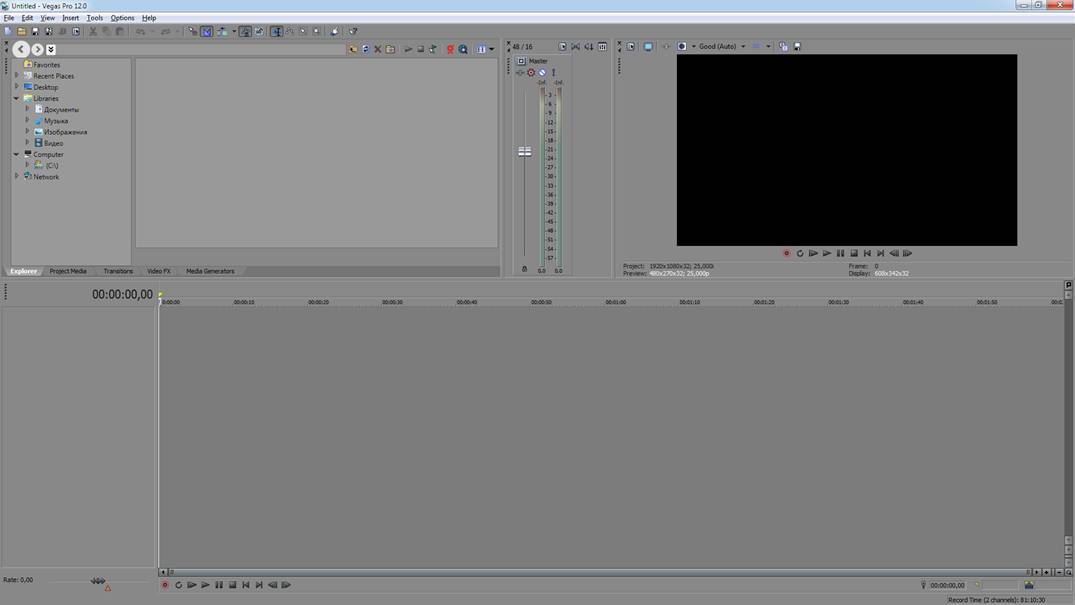Switch to the Project Media tab
Viewport: 1075px width, 605px height.
[x=68, y=271]
